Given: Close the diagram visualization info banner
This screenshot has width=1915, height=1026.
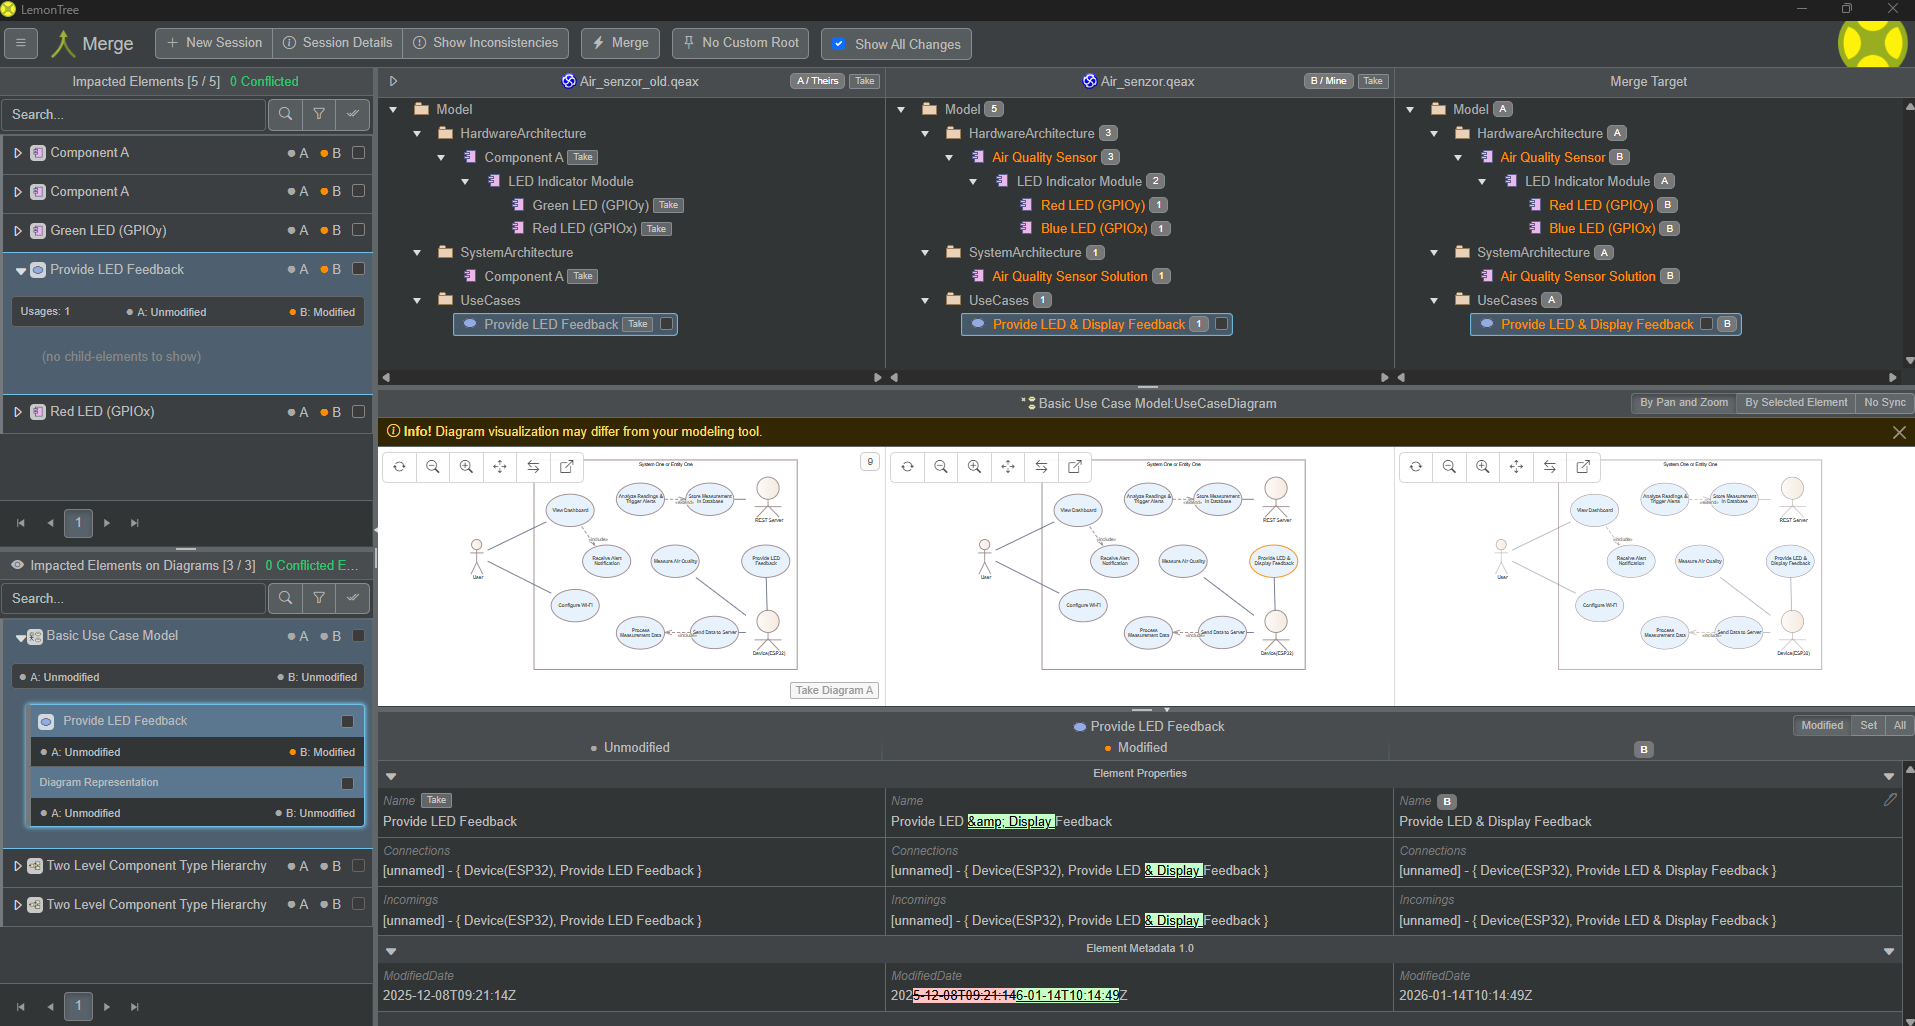Looking at the screenshot, I should (1899, 432).
